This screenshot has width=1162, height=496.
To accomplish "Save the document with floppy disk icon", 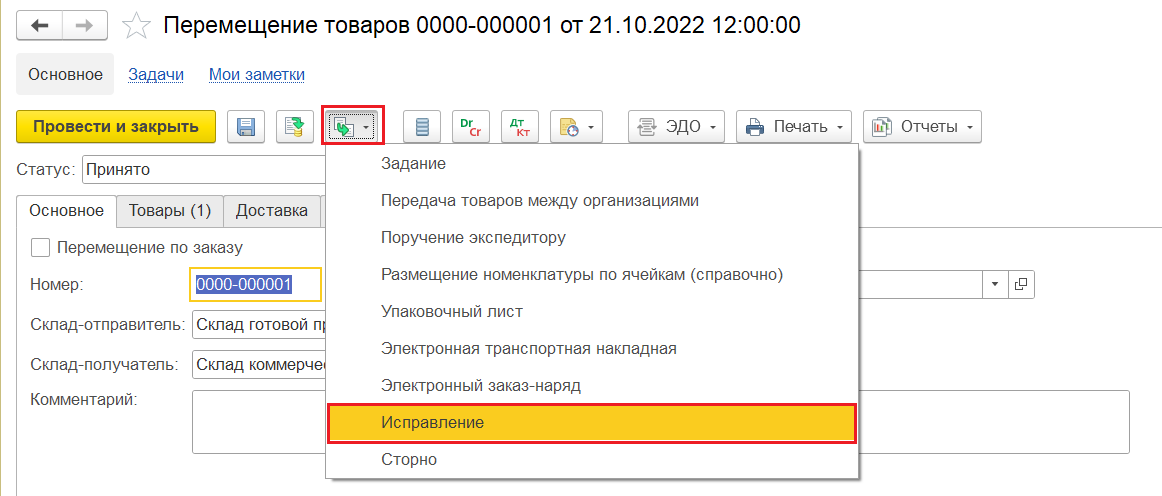I will (x=245, y=127).
